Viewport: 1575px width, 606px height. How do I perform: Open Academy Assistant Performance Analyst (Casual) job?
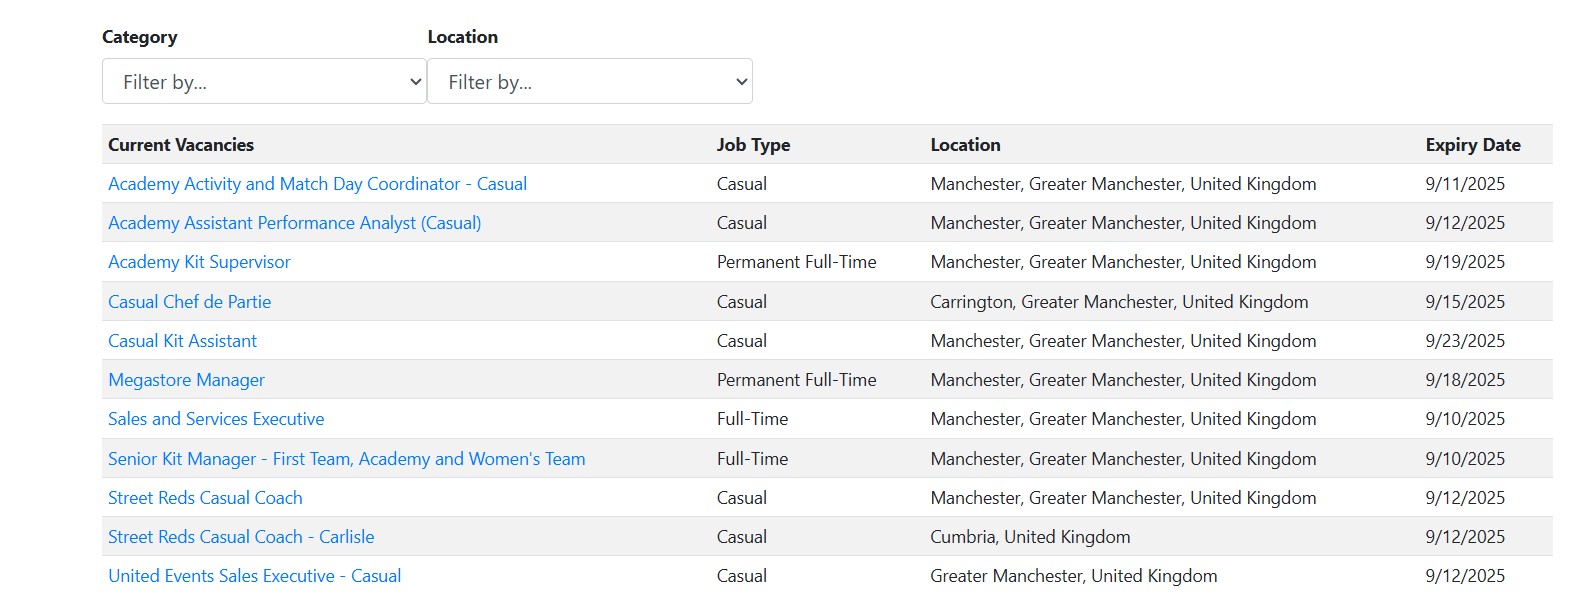(294, 223)
